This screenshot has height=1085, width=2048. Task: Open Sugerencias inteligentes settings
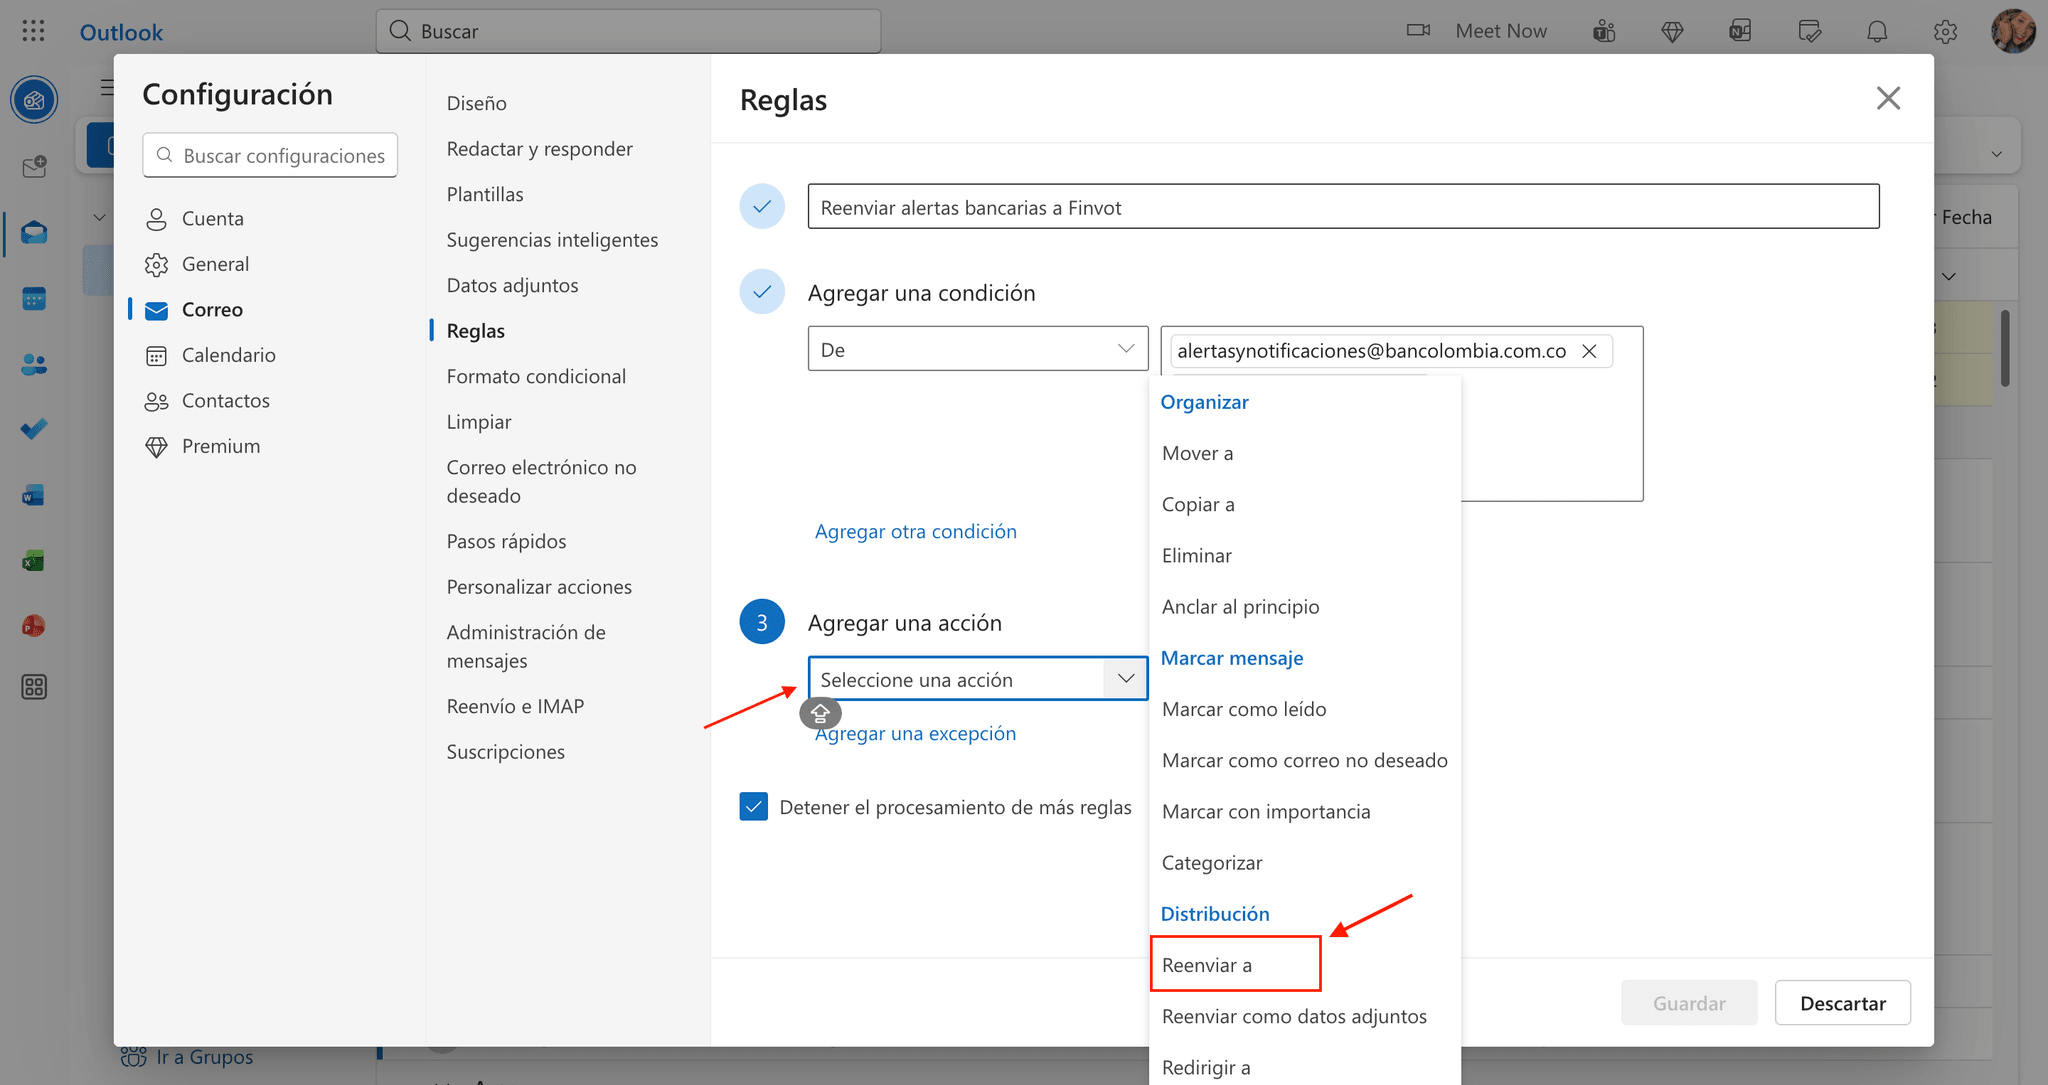[x=552, y=240]
